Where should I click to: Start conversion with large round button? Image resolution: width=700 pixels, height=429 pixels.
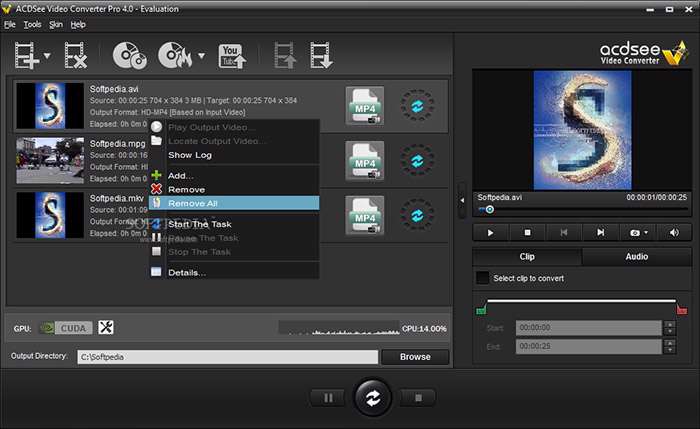click(x=372, y=397)
